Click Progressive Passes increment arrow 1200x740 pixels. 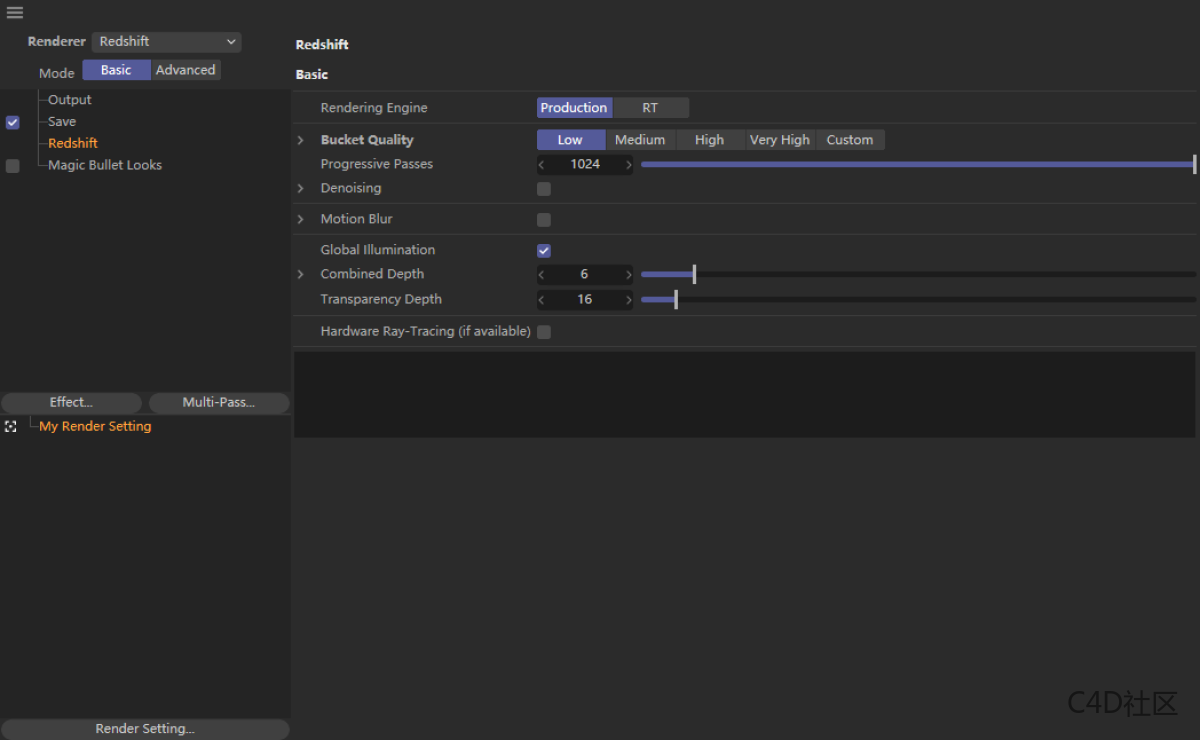pyautogui.click(x=628, y=165)
